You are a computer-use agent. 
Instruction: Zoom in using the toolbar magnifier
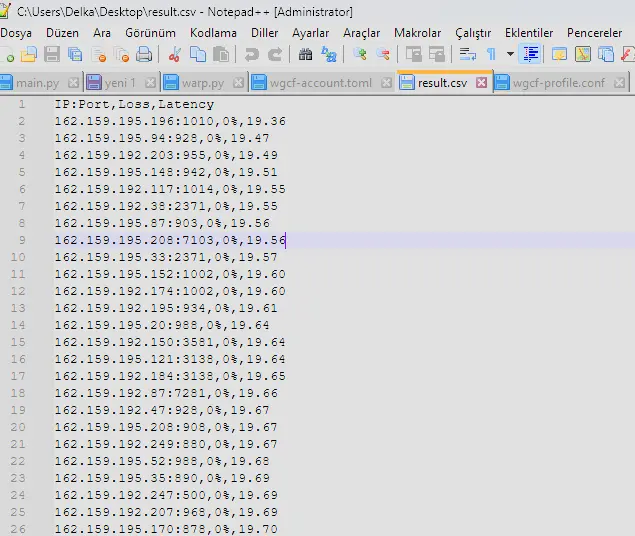coord(360,54)
